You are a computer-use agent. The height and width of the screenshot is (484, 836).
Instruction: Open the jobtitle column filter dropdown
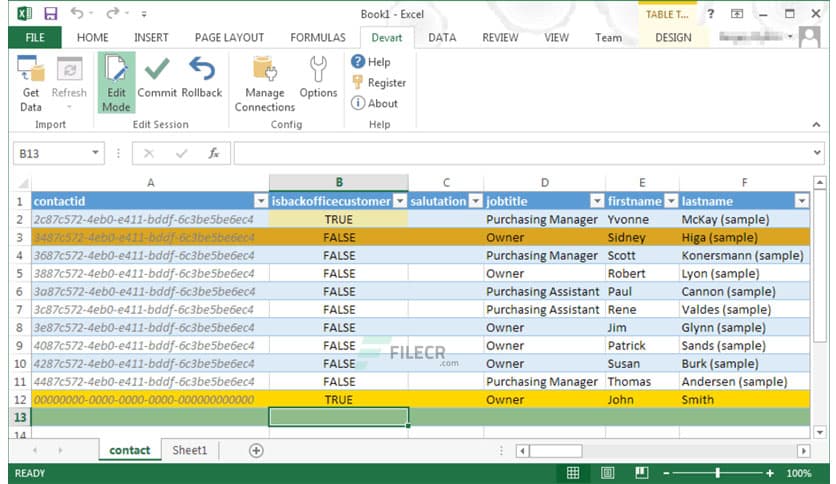[x=597, y=201]
